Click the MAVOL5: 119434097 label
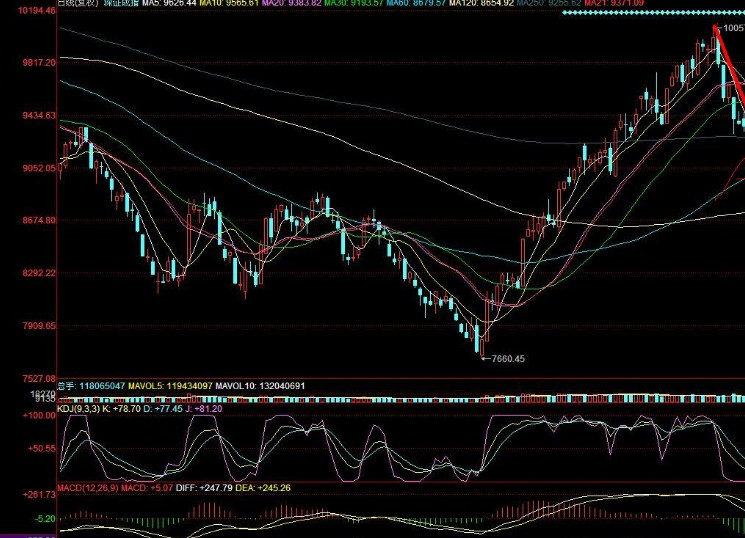 pos(170,386)
